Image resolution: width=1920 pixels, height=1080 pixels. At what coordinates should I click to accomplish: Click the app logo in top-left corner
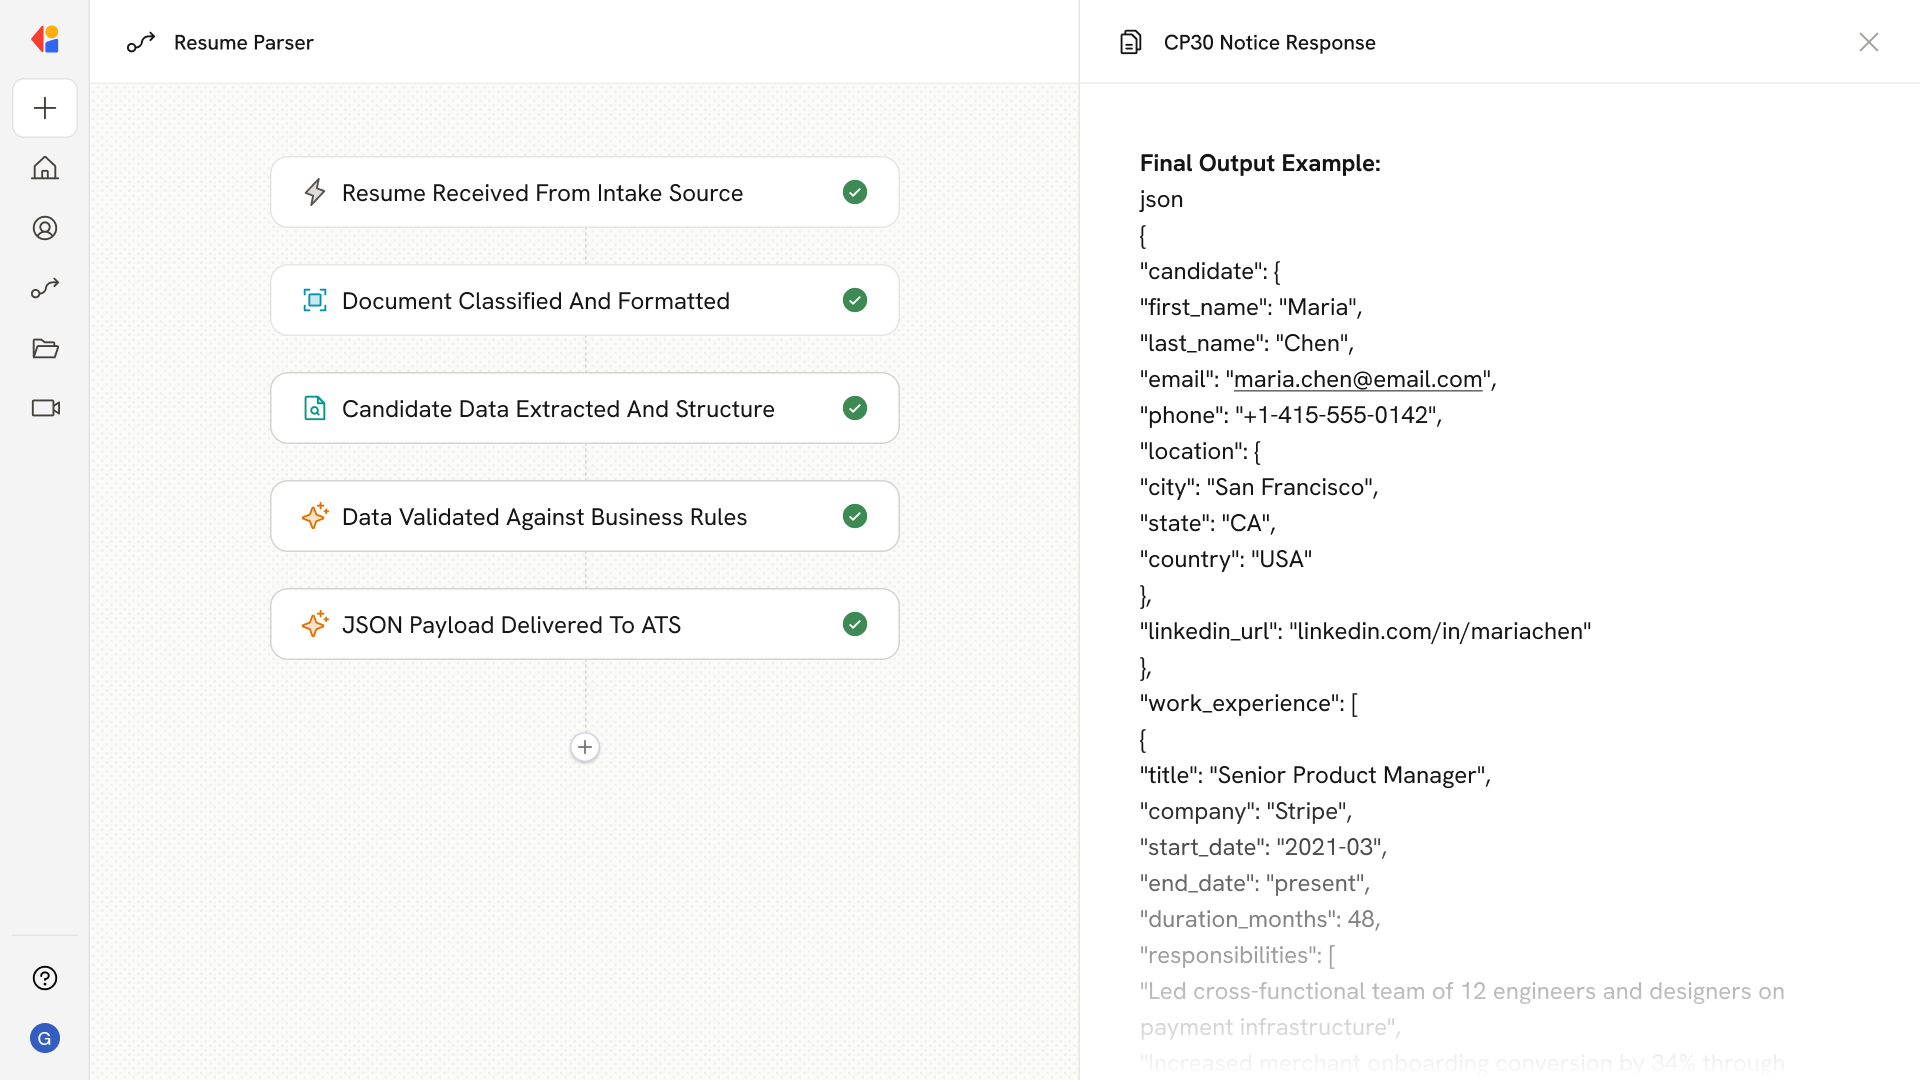point(45,40)
